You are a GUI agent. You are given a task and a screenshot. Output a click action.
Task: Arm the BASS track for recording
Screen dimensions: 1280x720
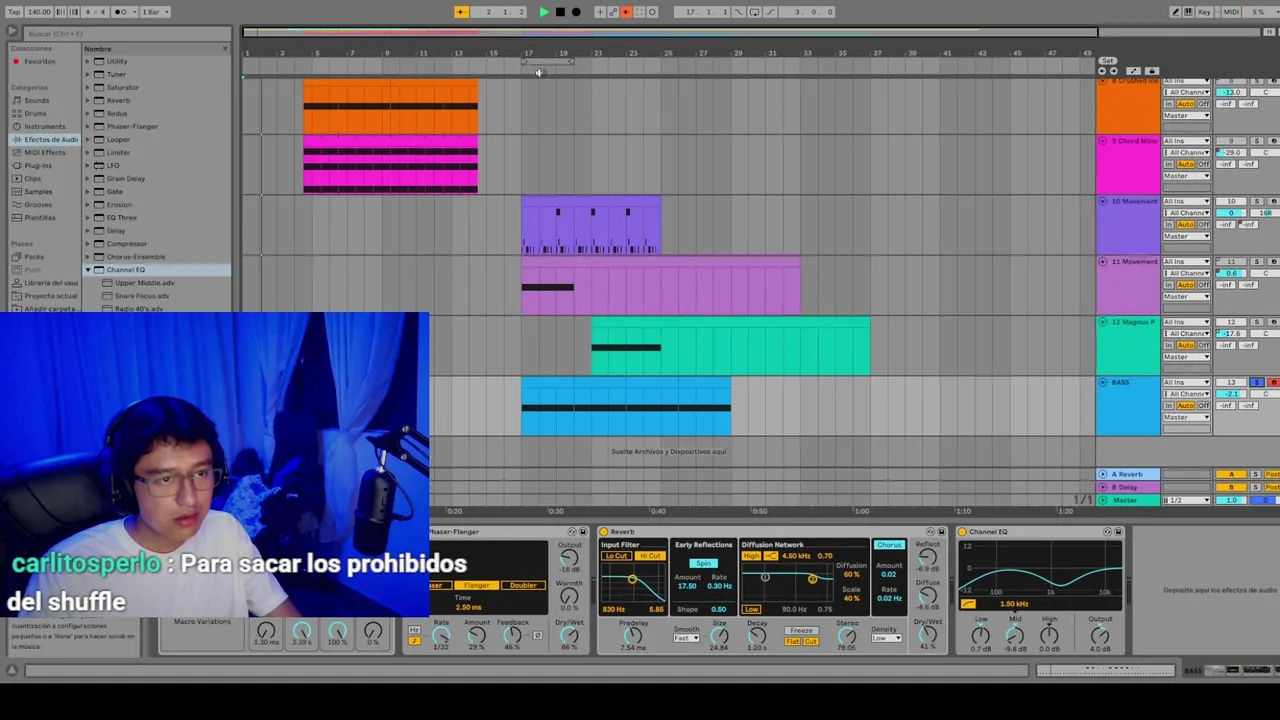click(x=1273, y=382)
